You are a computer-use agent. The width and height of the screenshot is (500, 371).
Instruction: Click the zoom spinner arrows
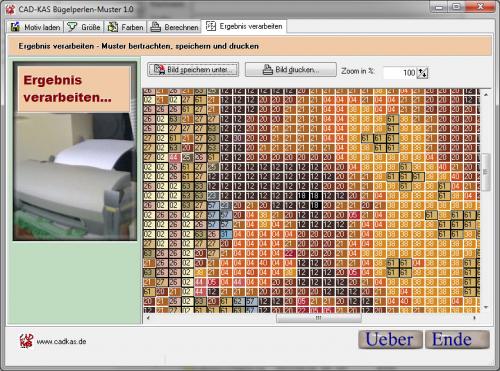[x=422, y=73]
